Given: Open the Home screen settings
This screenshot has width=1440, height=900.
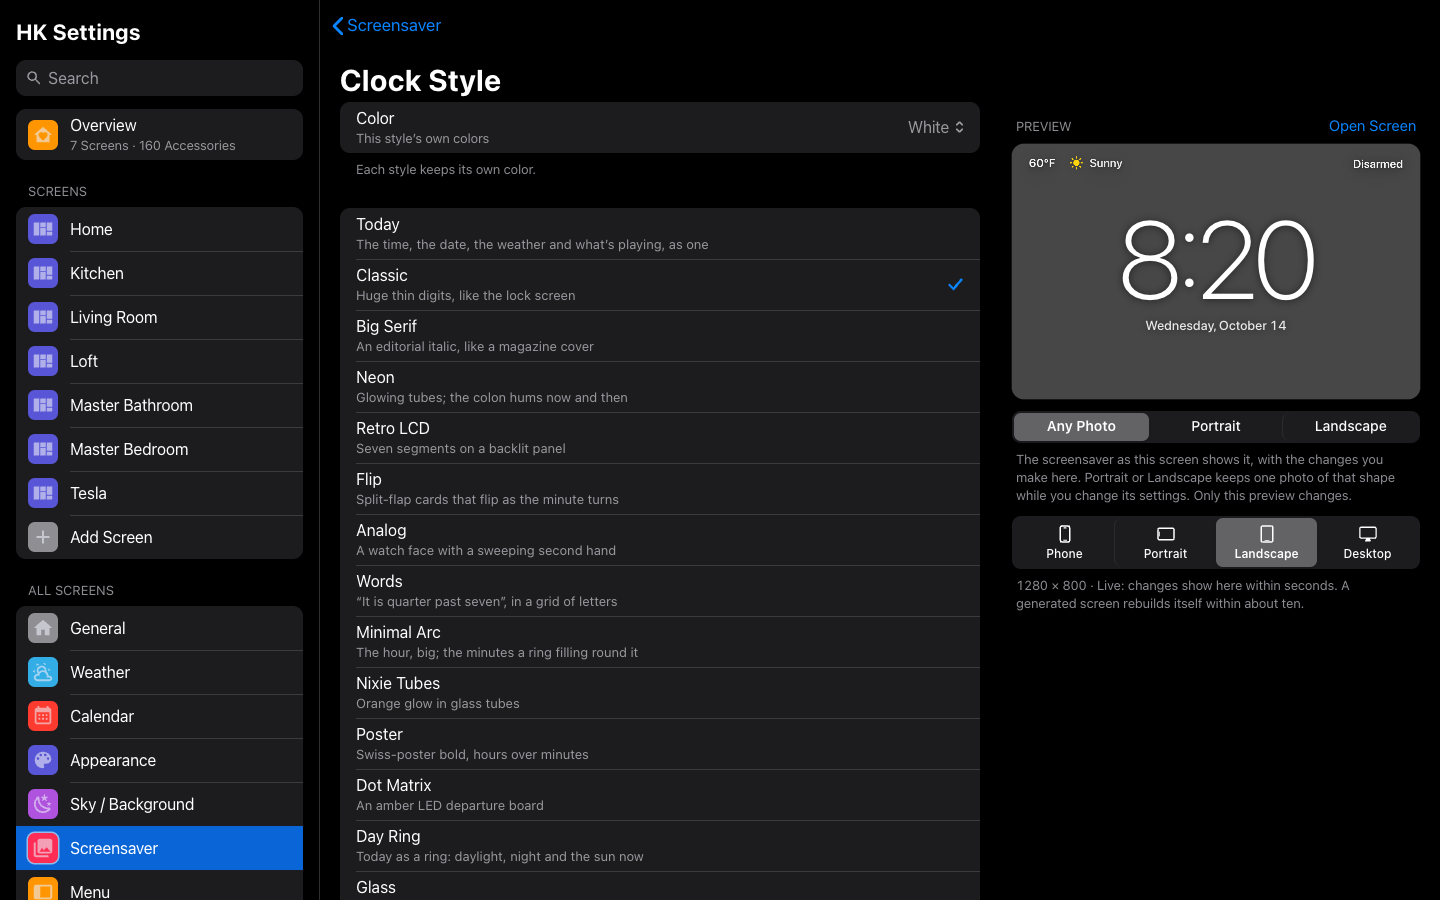Looking at the screenshot, I should 159,229.
